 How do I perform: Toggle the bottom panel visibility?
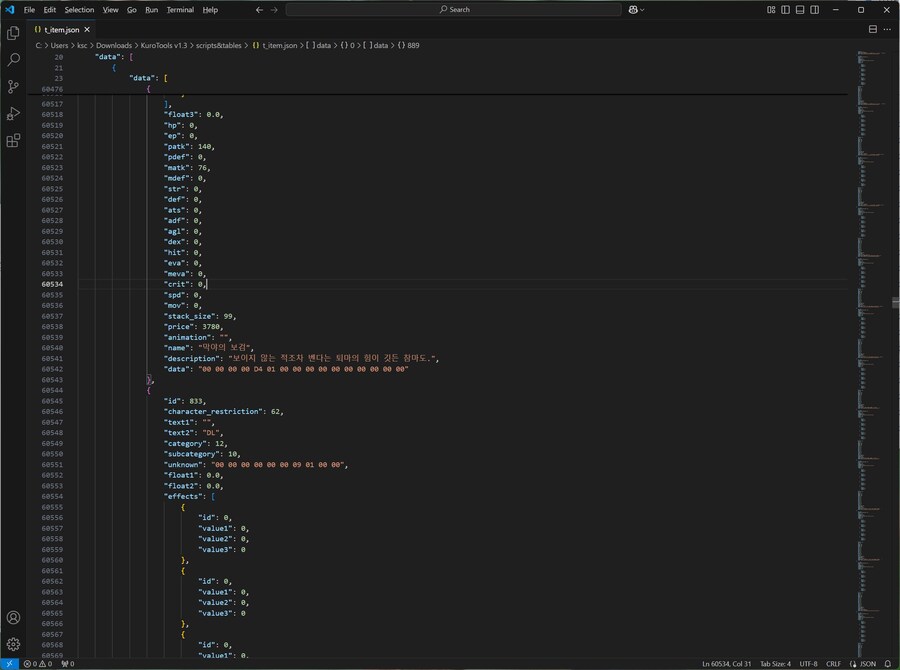tap(800, 9)
